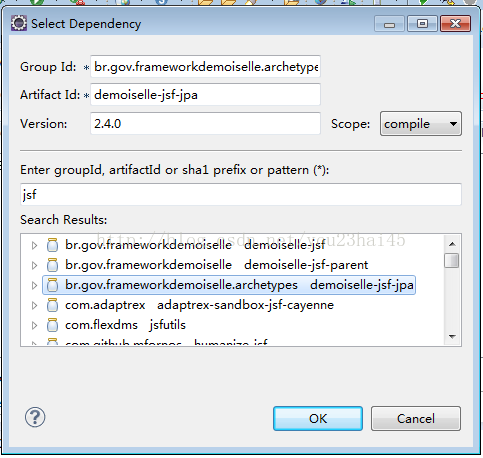Select br.gov.frameworkdemoiselle demoiselle-jsf-parent result
The image size is (483, 458).
coord(216,265)
